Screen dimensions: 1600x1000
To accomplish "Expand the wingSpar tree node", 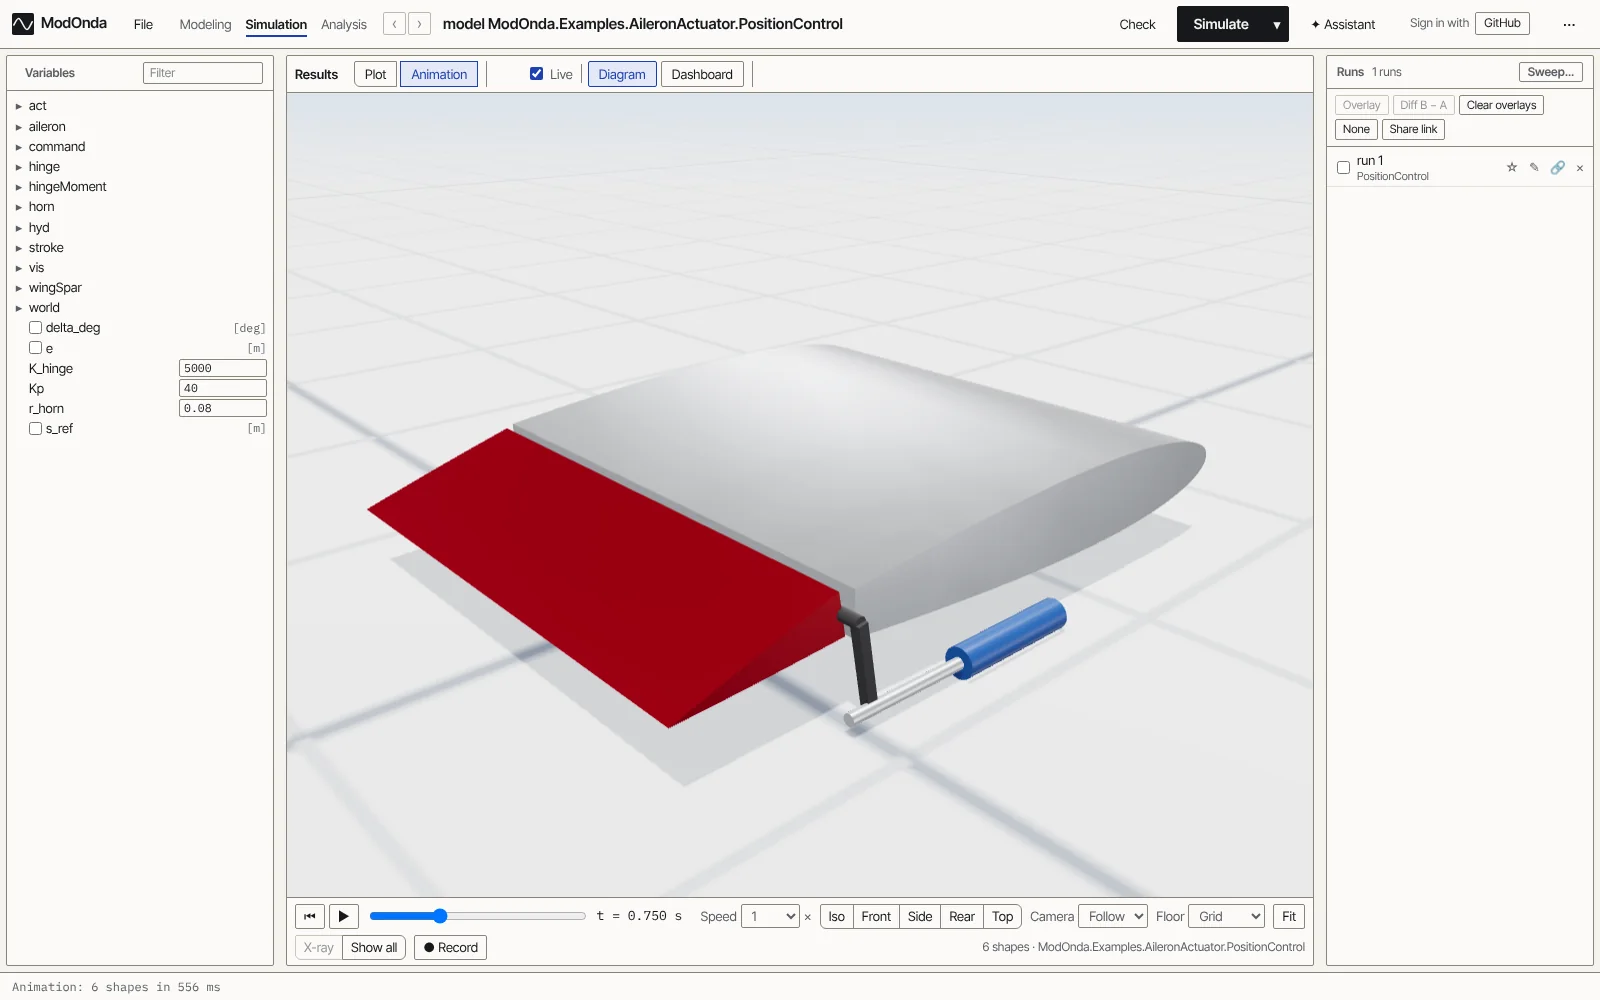I will (19, 288).
